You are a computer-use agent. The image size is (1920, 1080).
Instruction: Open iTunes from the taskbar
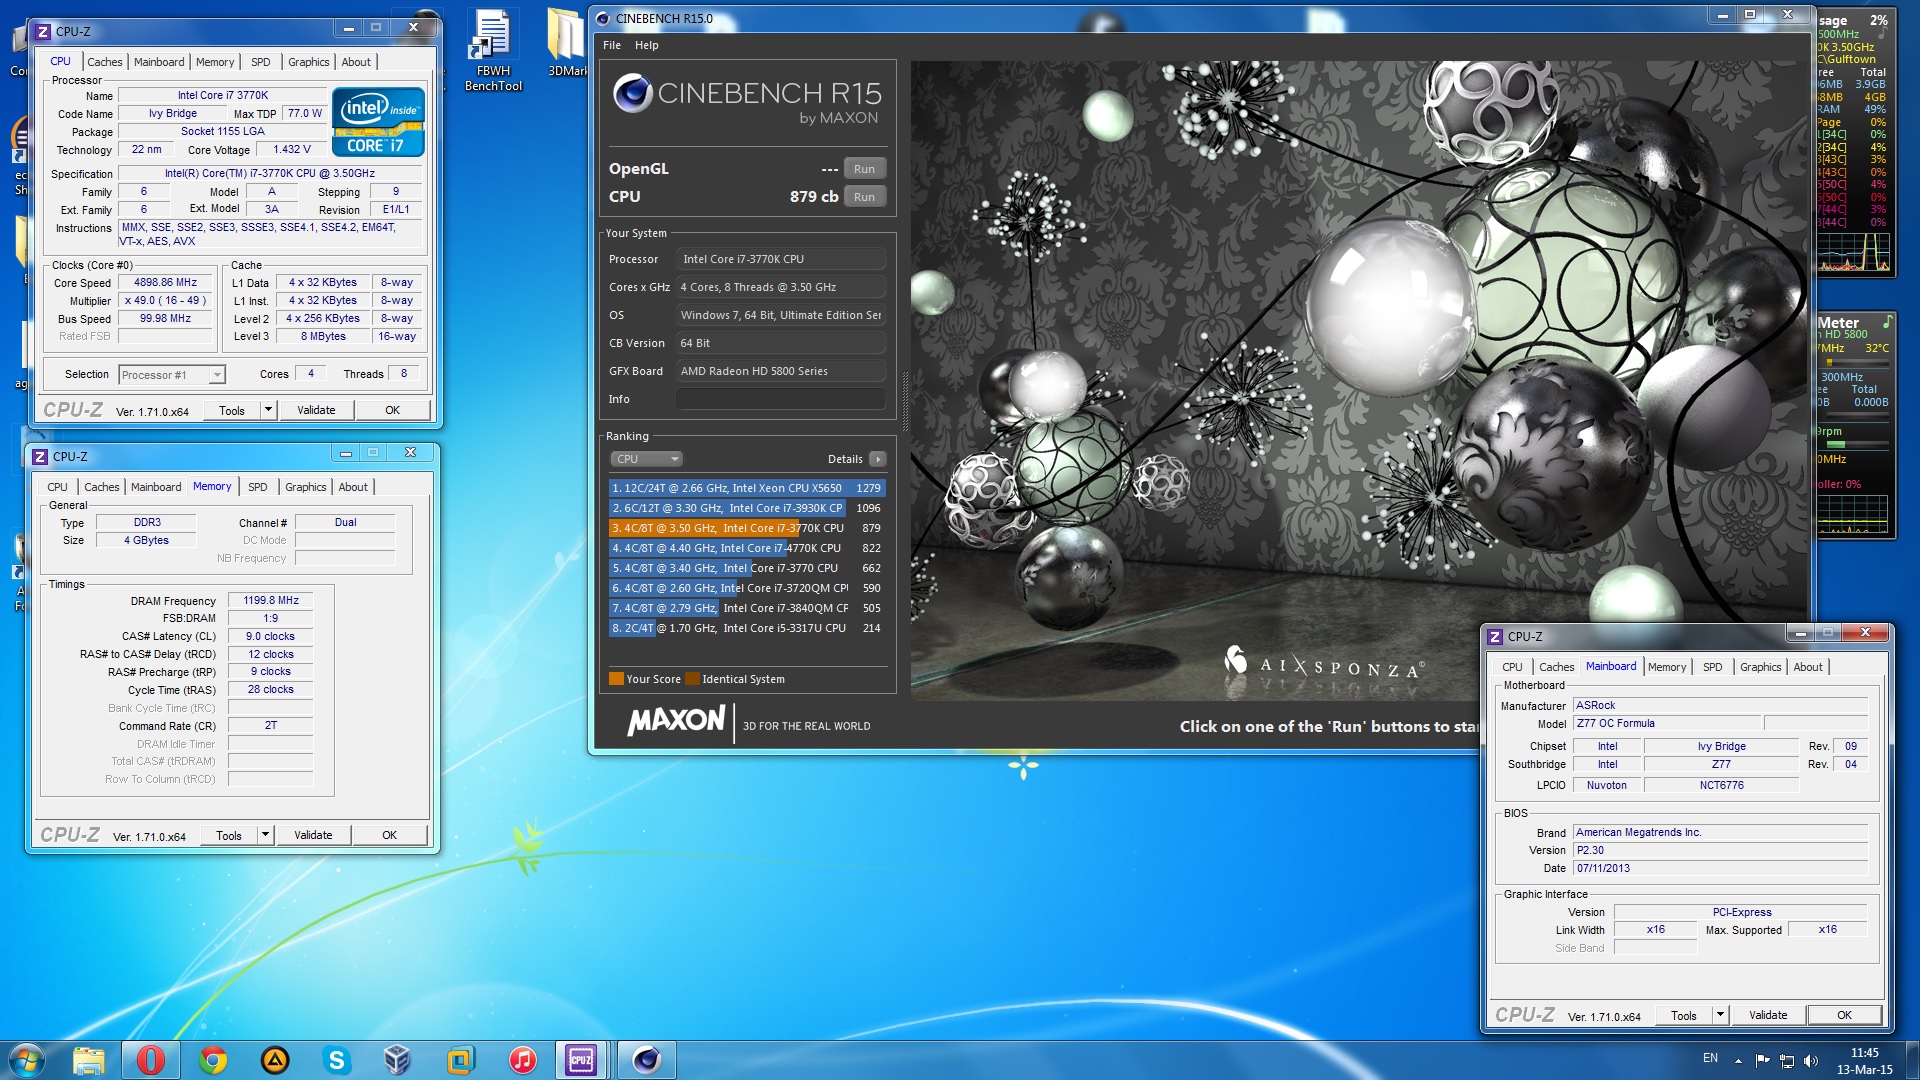click(522, 1060)
